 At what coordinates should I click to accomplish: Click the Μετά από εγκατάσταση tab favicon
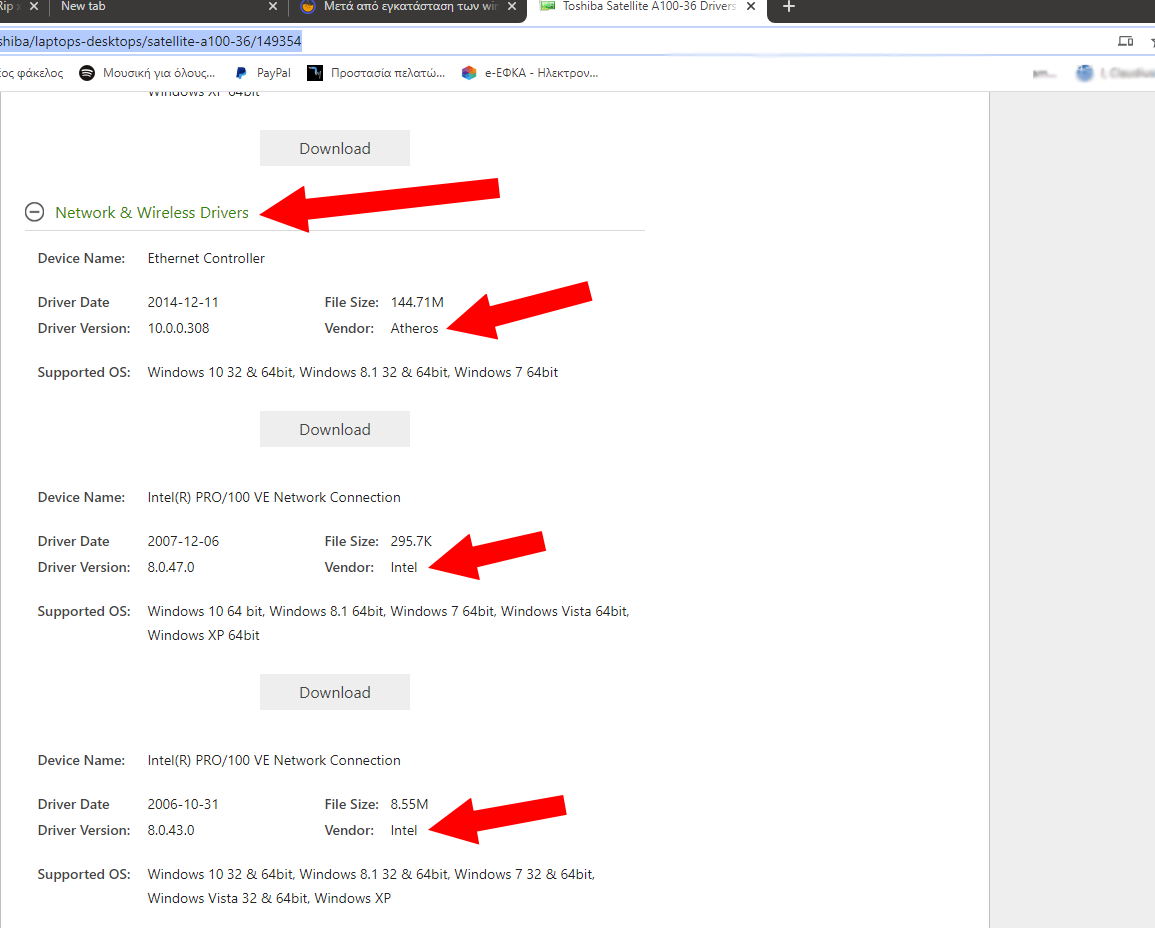click(x=308, y=6)
